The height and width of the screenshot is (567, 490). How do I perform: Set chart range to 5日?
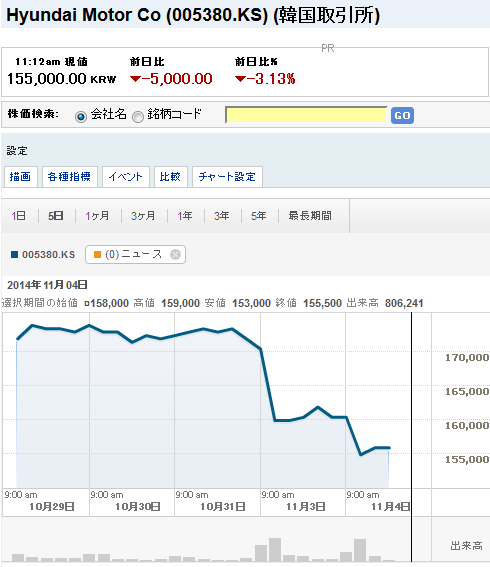[56, 216]
